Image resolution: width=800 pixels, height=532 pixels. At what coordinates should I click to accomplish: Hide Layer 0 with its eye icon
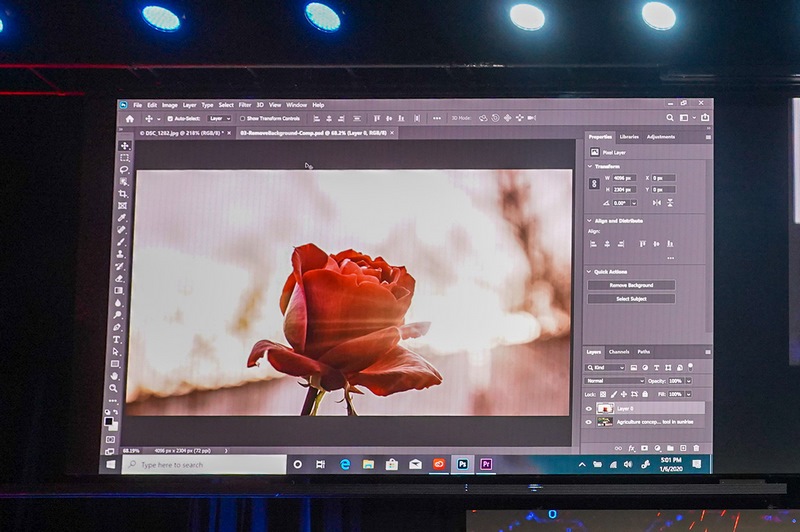[588, 409]
